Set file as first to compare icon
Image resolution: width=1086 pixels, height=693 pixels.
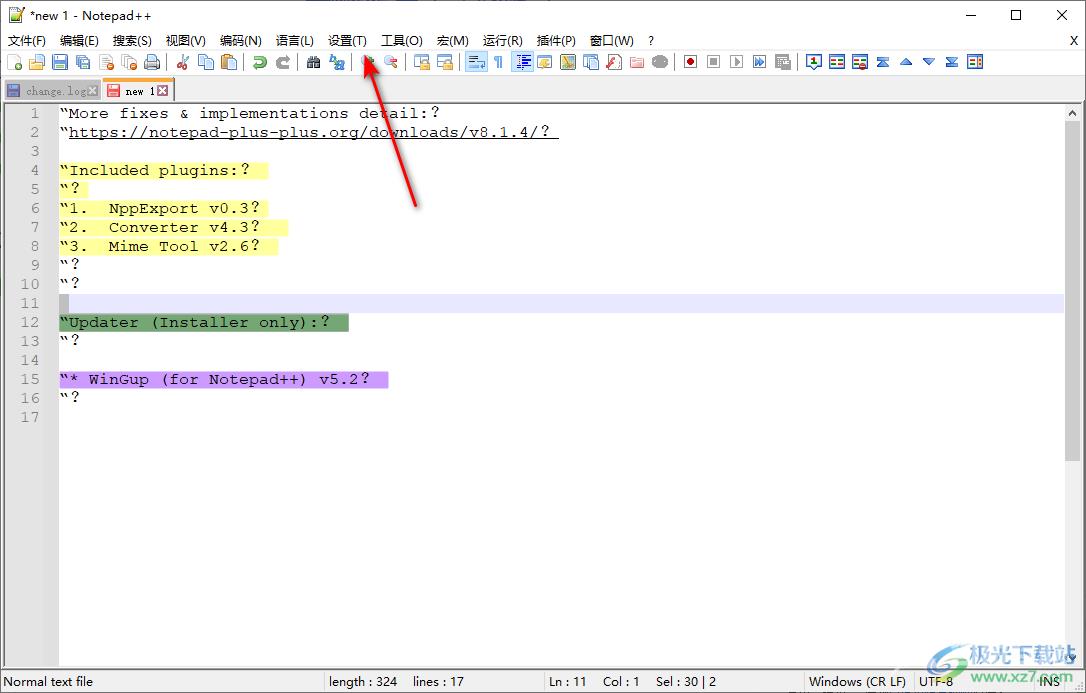click(x=814, y=62)
